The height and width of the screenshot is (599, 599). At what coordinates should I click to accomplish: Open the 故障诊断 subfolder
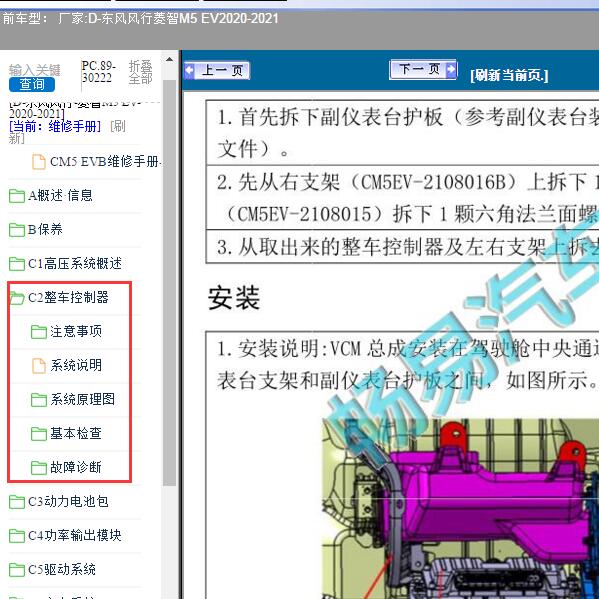pyautogui.click(x=76, y=467)
